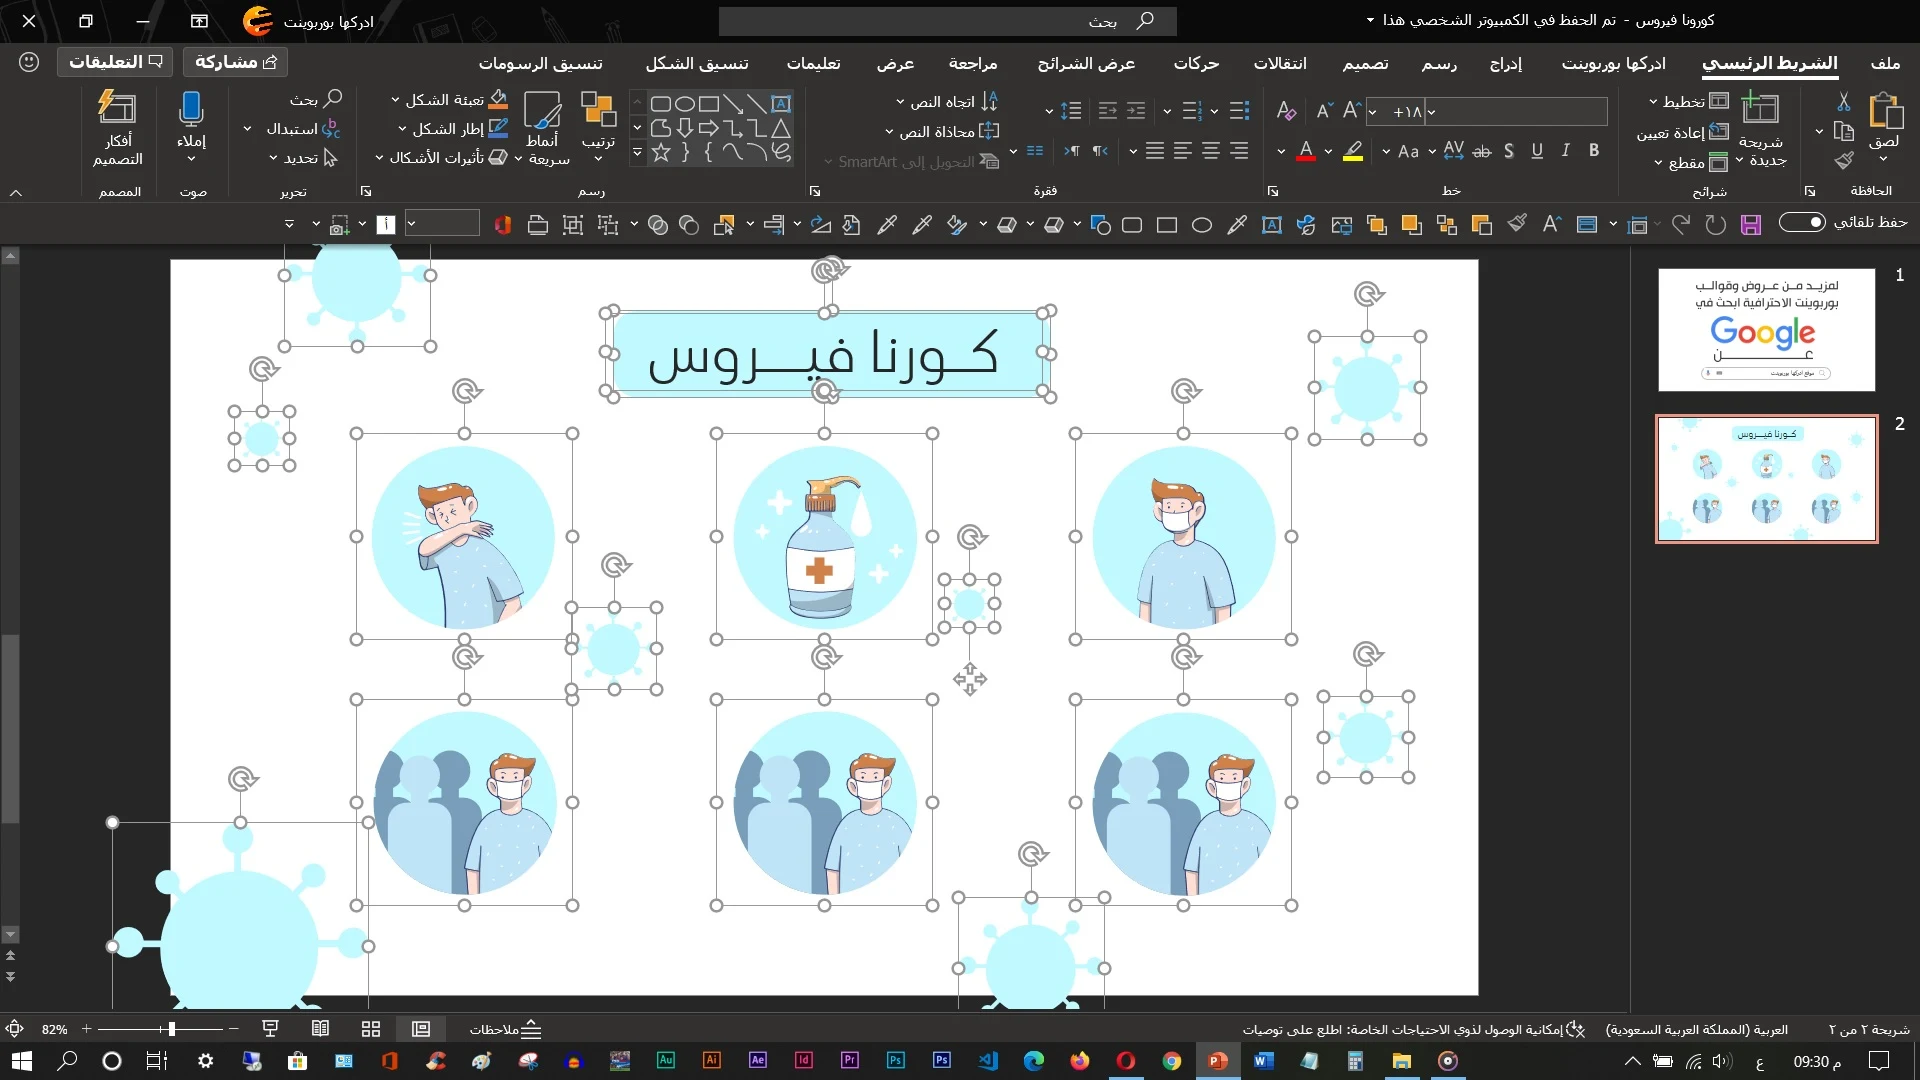This screenshot has width=1920, height=1080.
Task: Expand Layout (تخطيط) dropdown
Action: (x=1653, y=102)
